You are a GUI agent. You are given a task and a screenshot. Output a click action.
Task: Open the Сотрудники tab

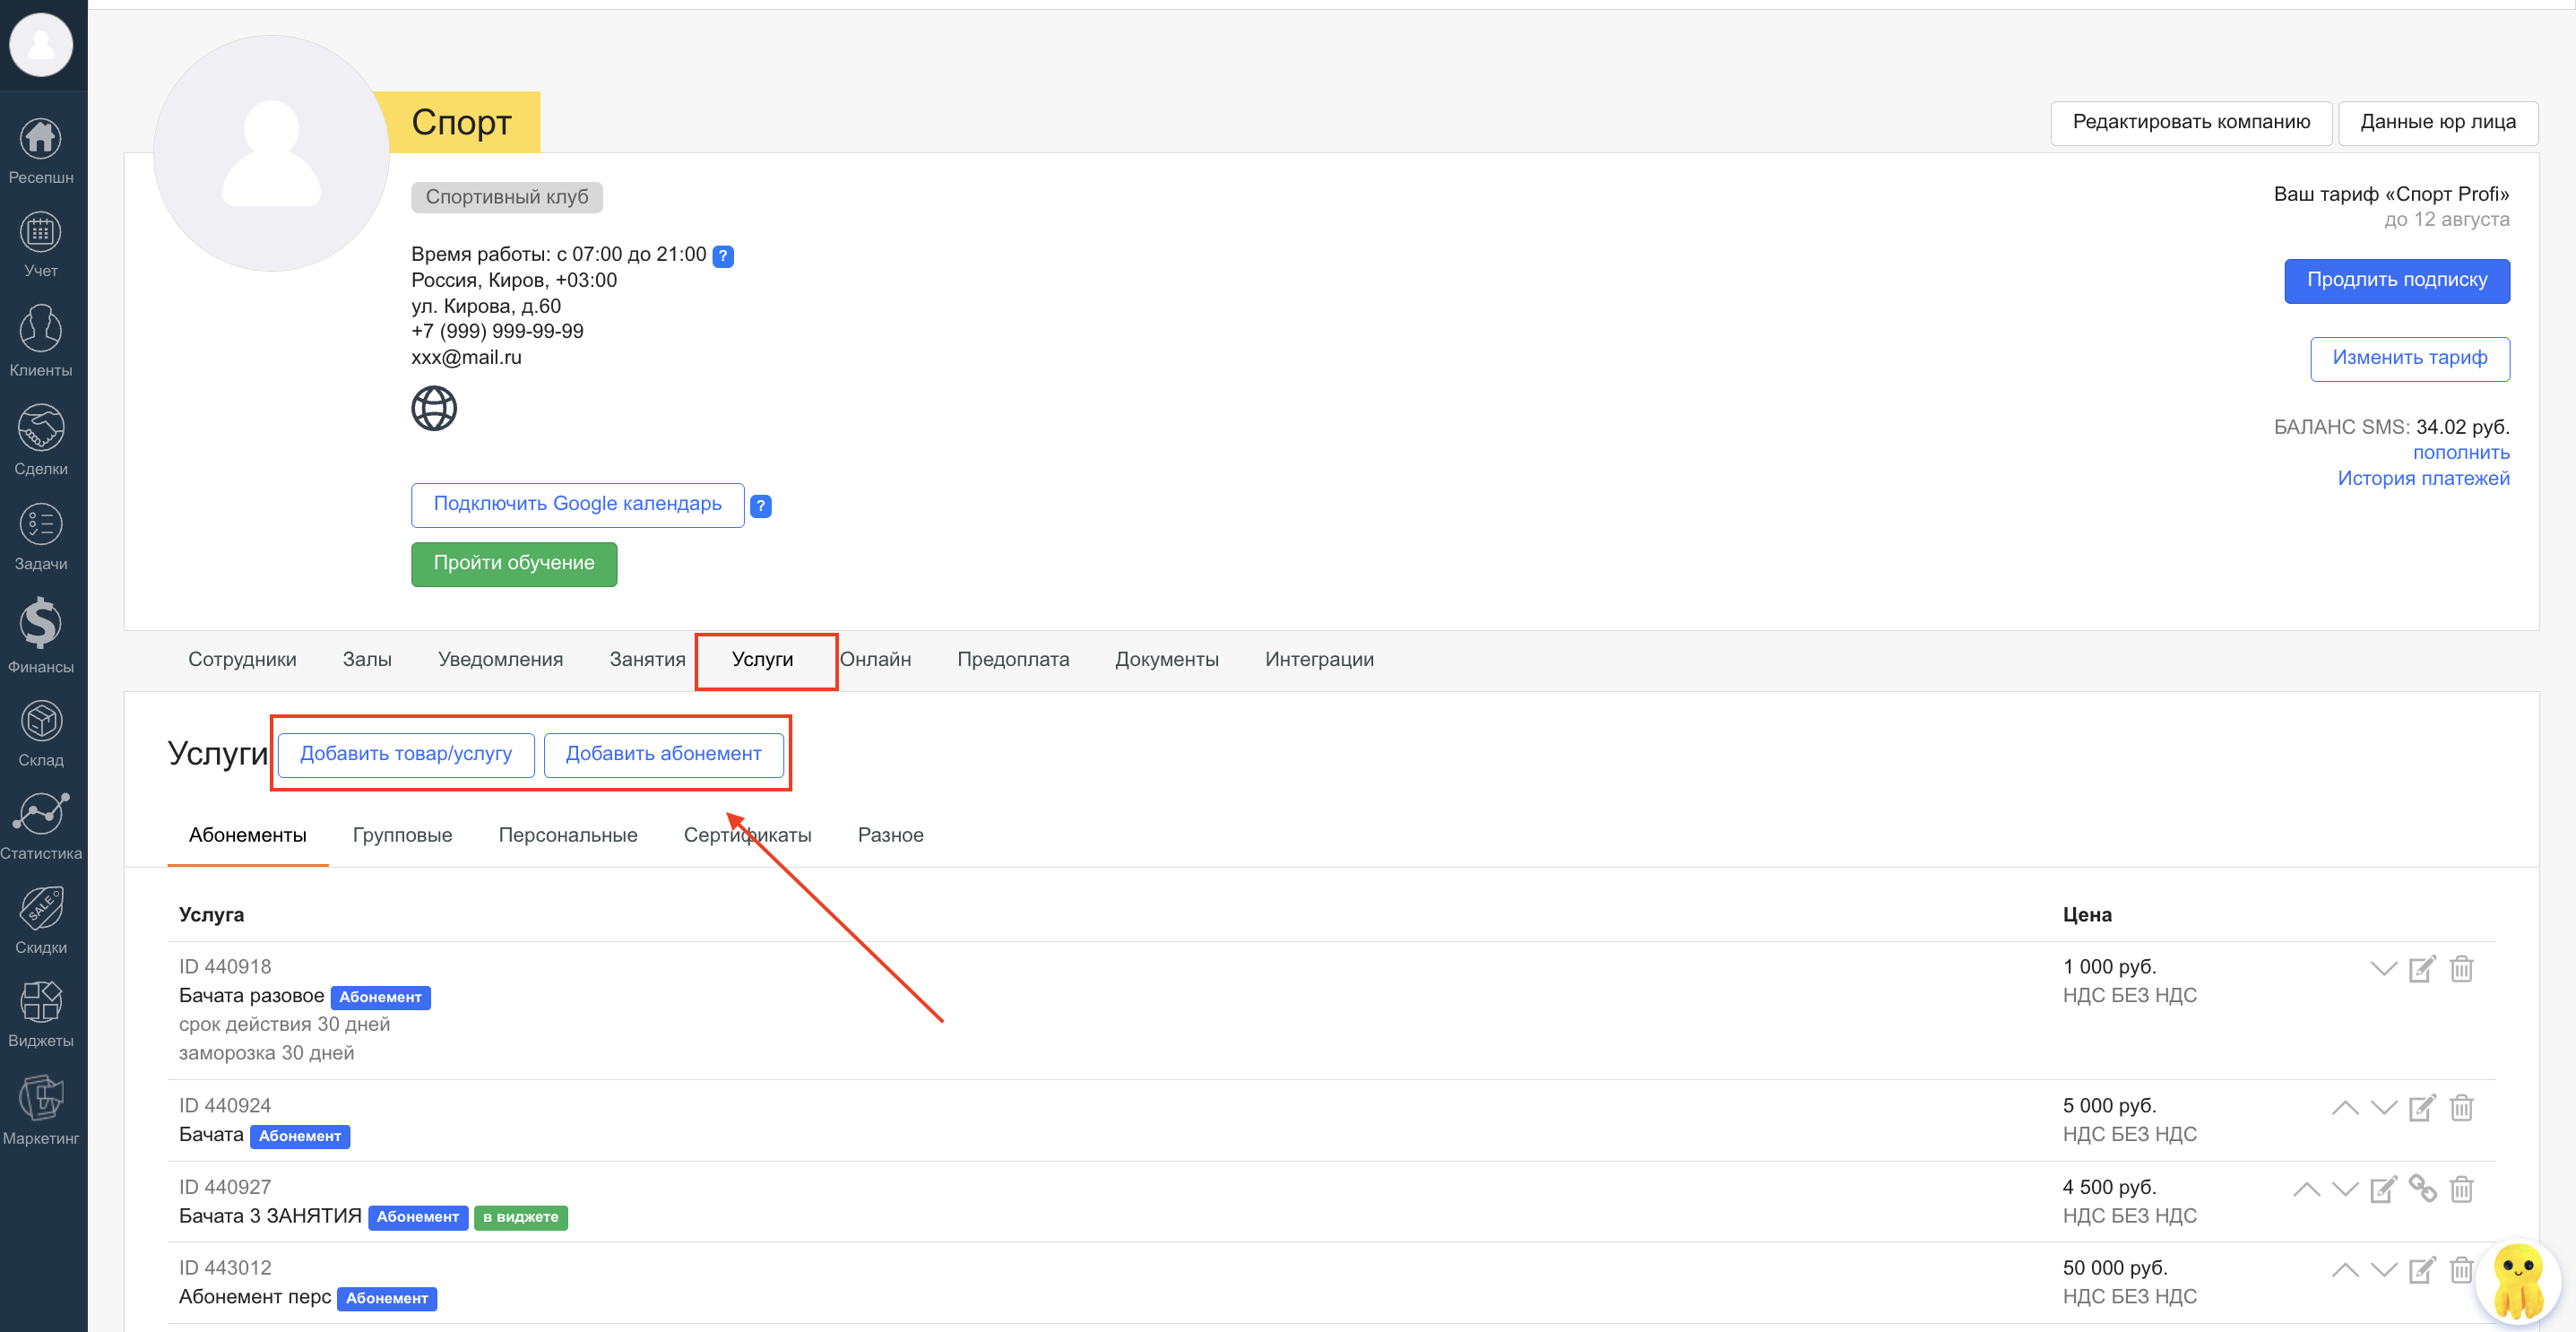(x=242, y=659)
